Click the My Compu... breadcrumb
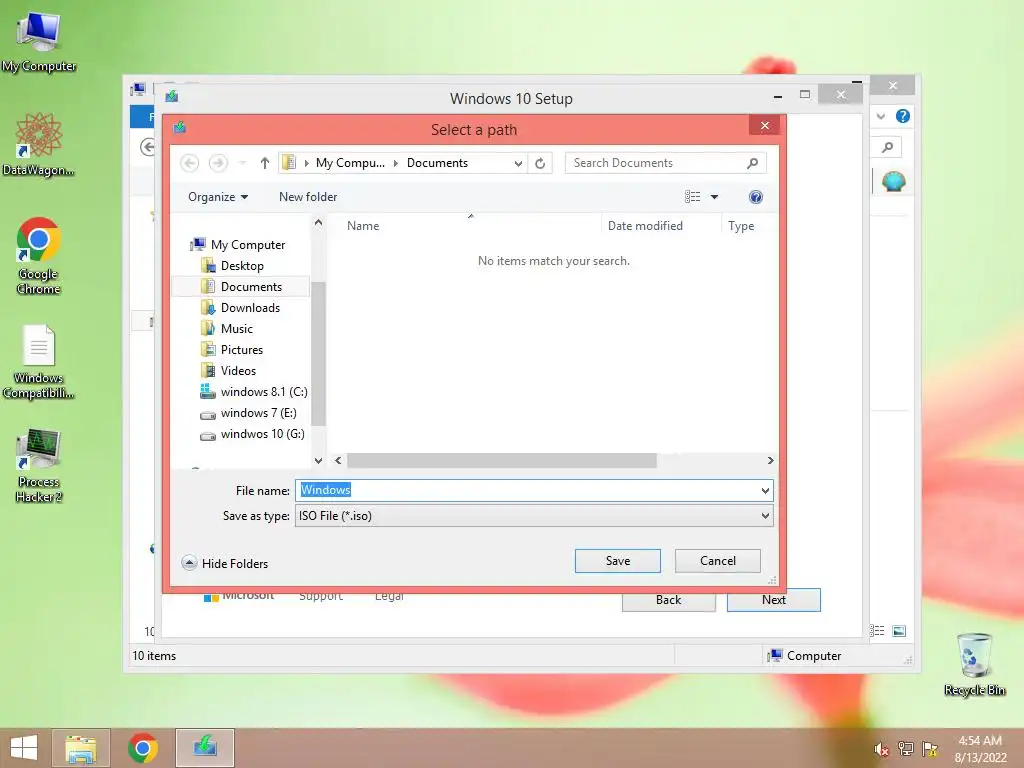This screenshot has width=1024, height=768. [350, 163]
